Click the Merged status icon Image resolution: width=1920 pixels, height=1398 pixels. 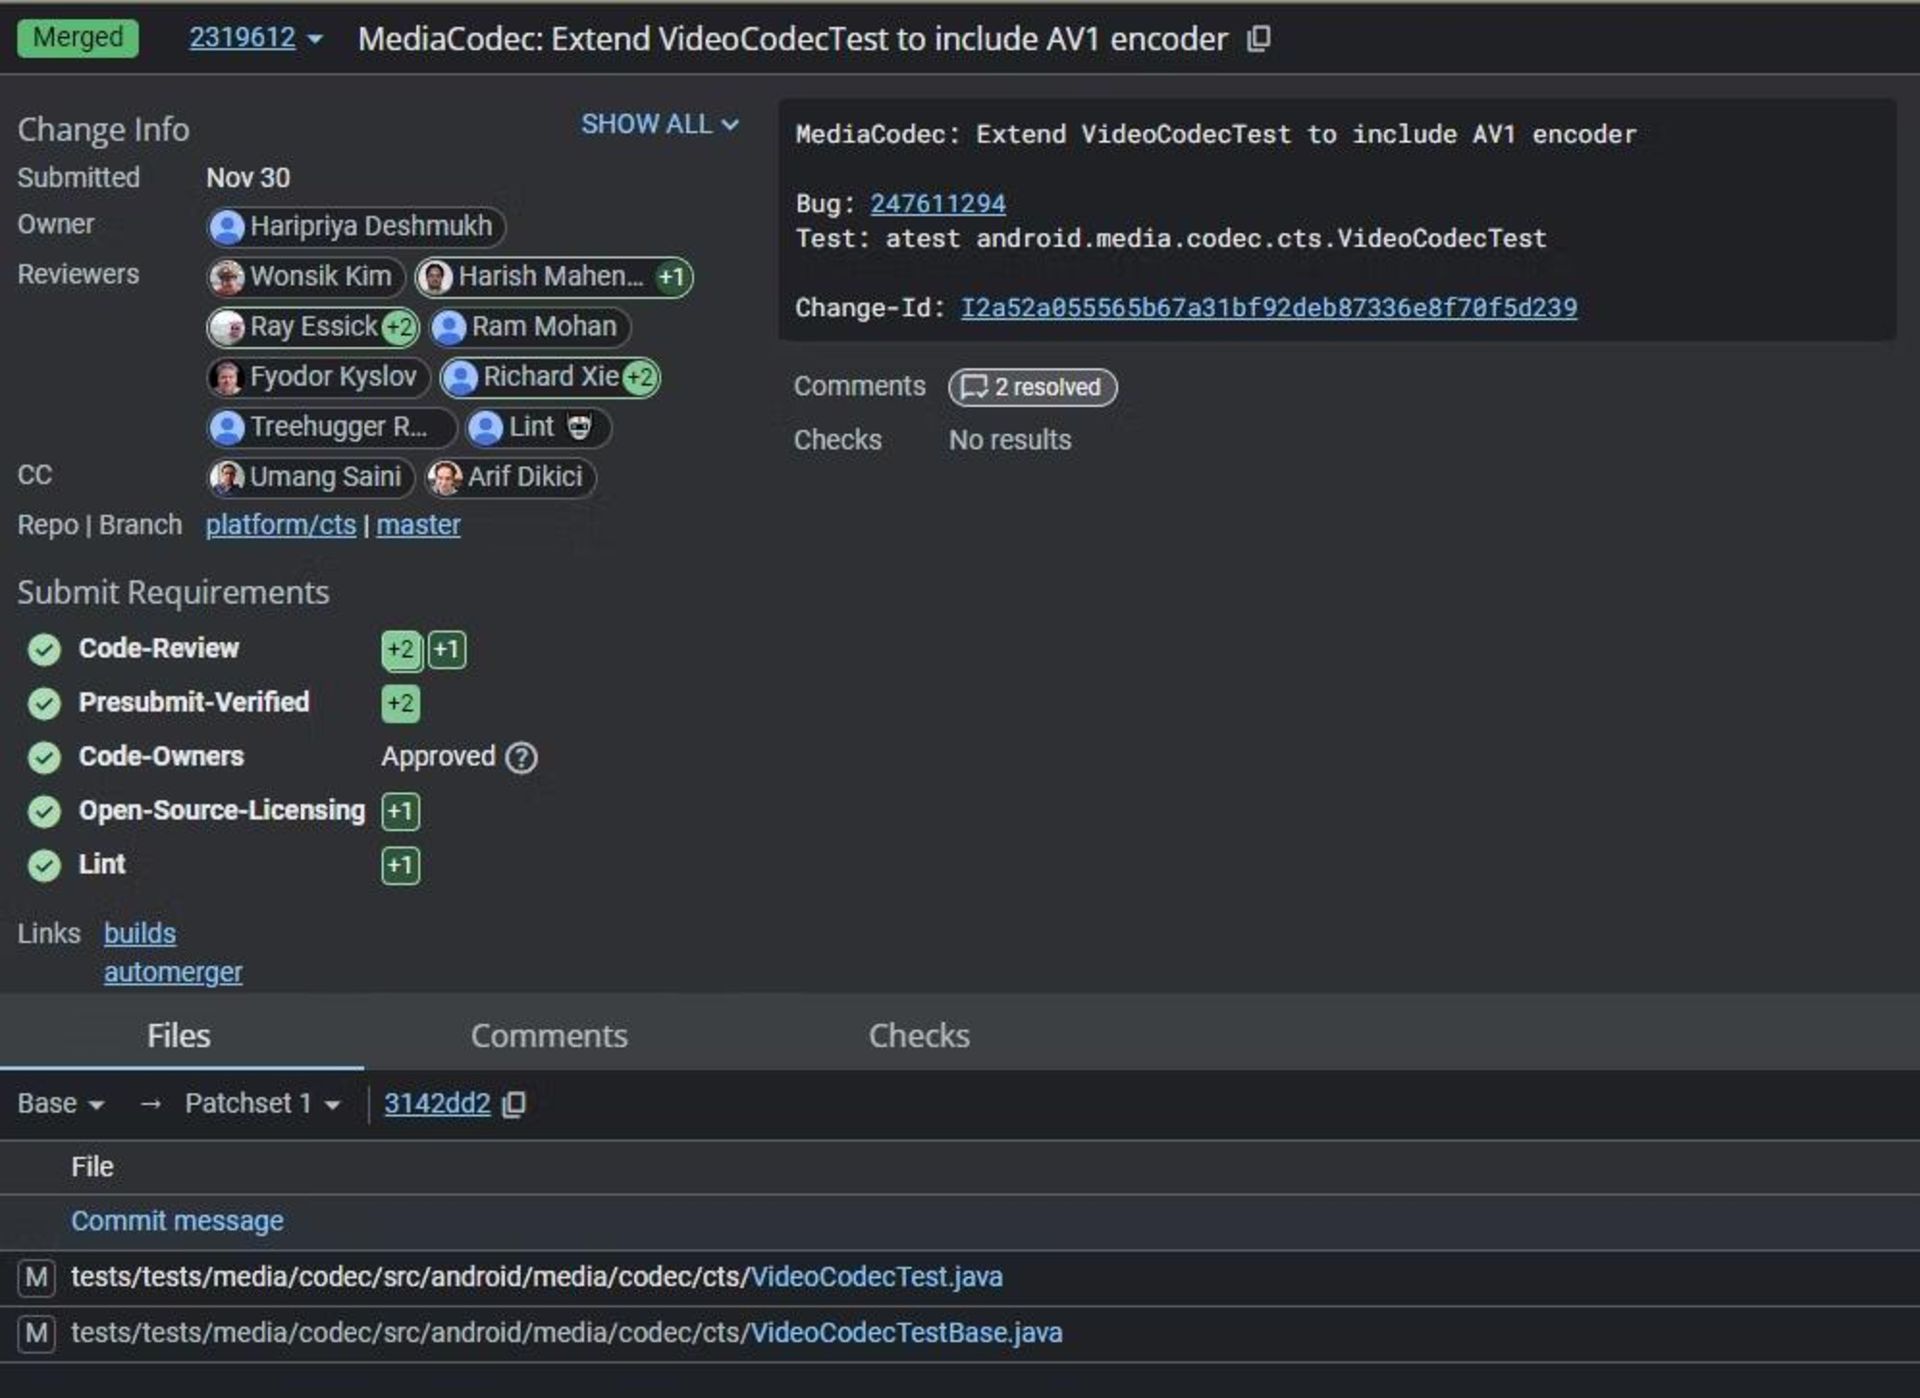point(80,37)
